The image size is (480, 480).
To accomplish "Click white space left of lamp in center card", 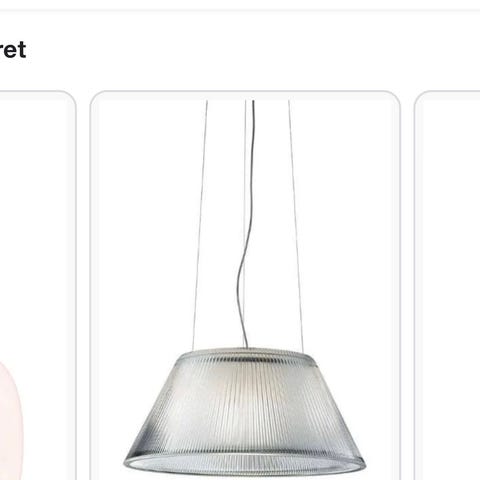I will (143, 233).
